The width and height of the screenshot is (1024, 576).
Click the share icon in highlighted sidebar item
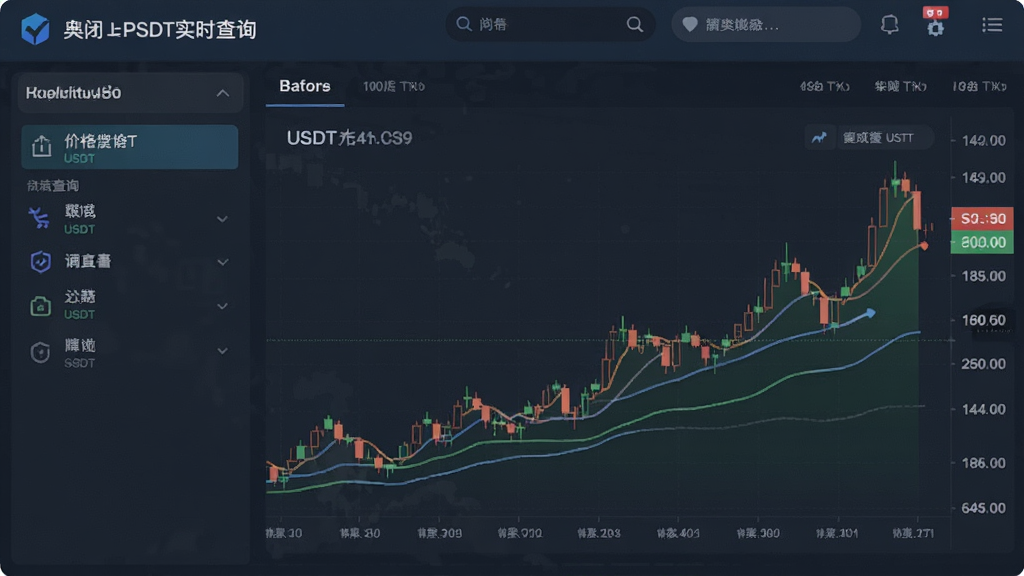[x=41, y=146]
